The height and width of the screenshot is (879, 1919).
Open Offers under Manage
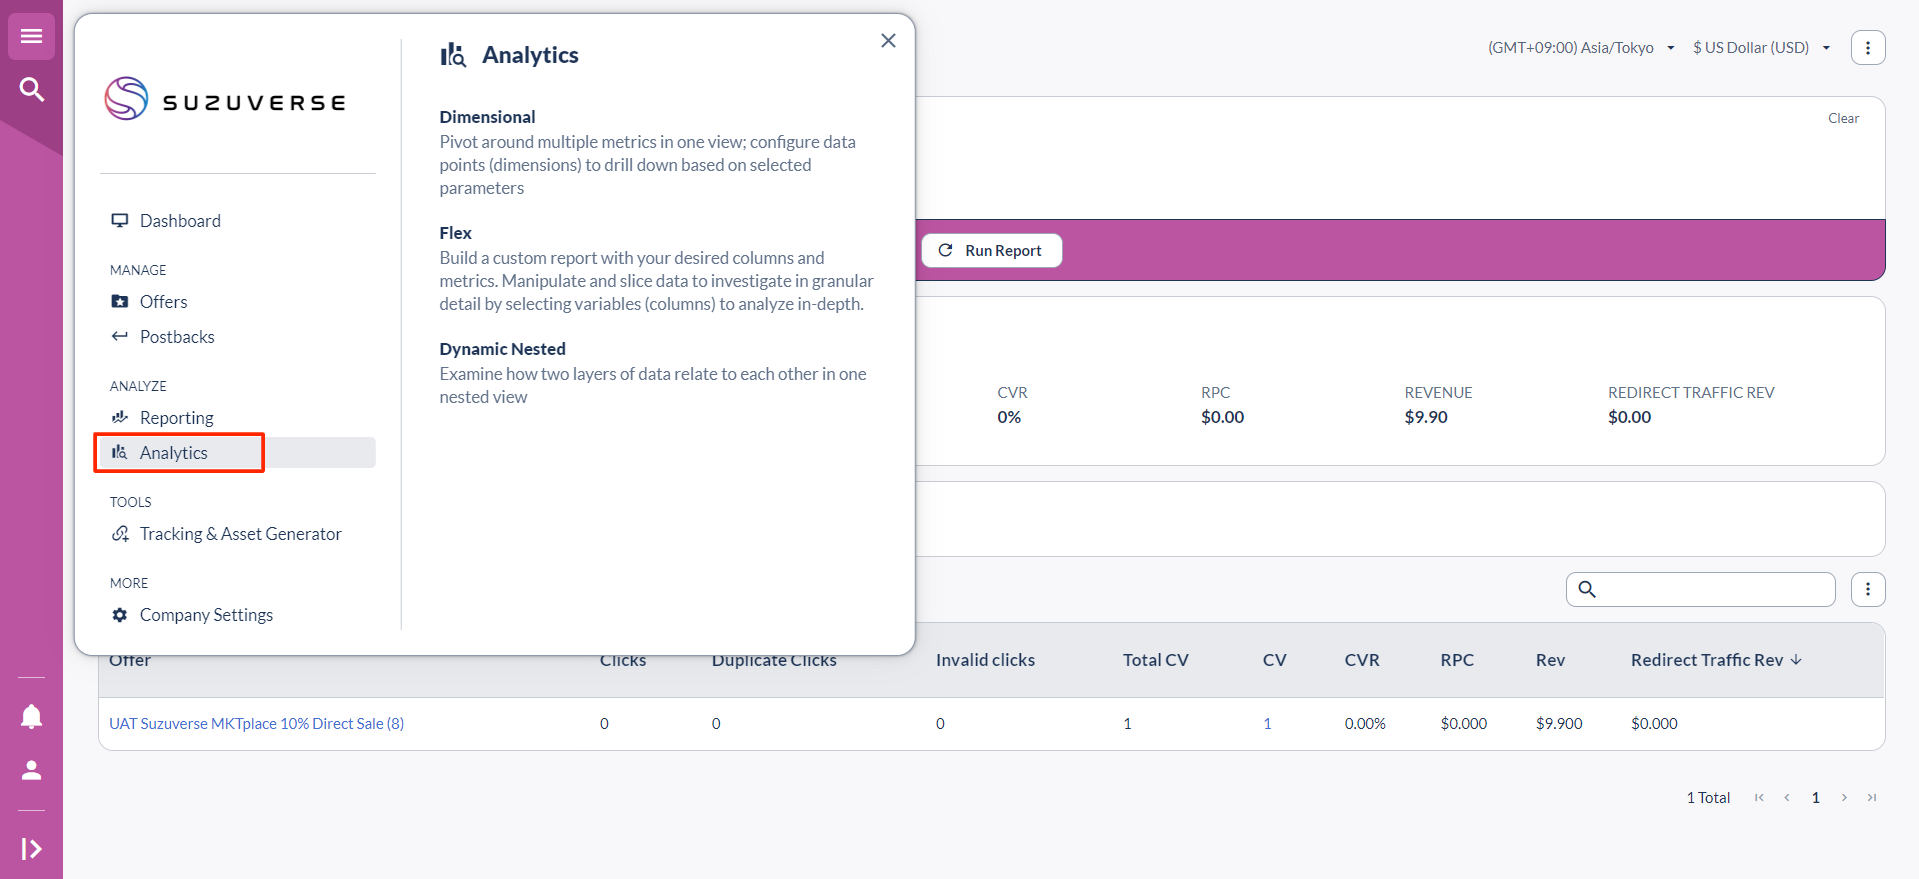tap(163, 302)
